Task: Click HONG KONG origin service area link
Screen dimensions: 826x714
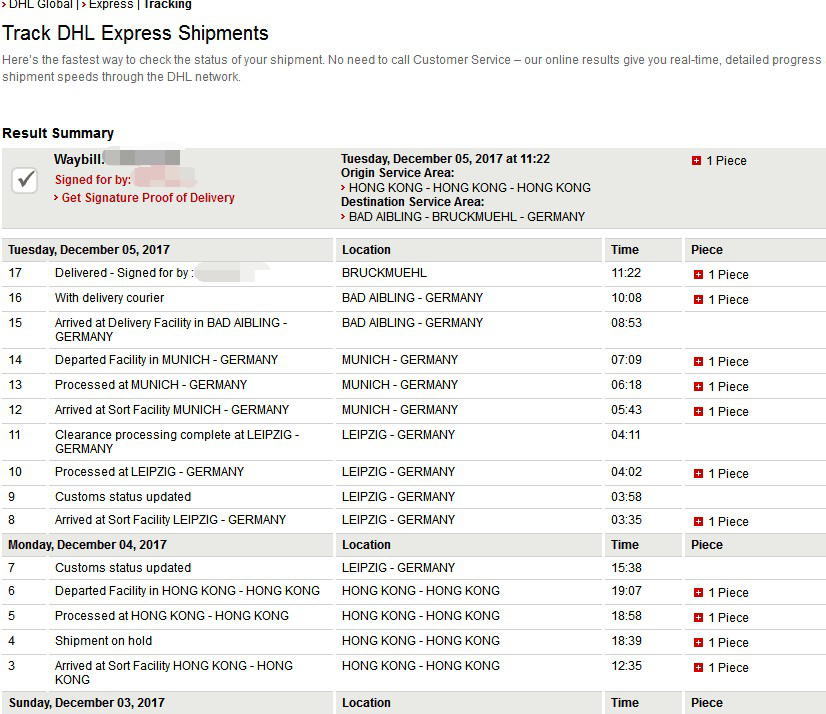Action: [x=469, y=188]
